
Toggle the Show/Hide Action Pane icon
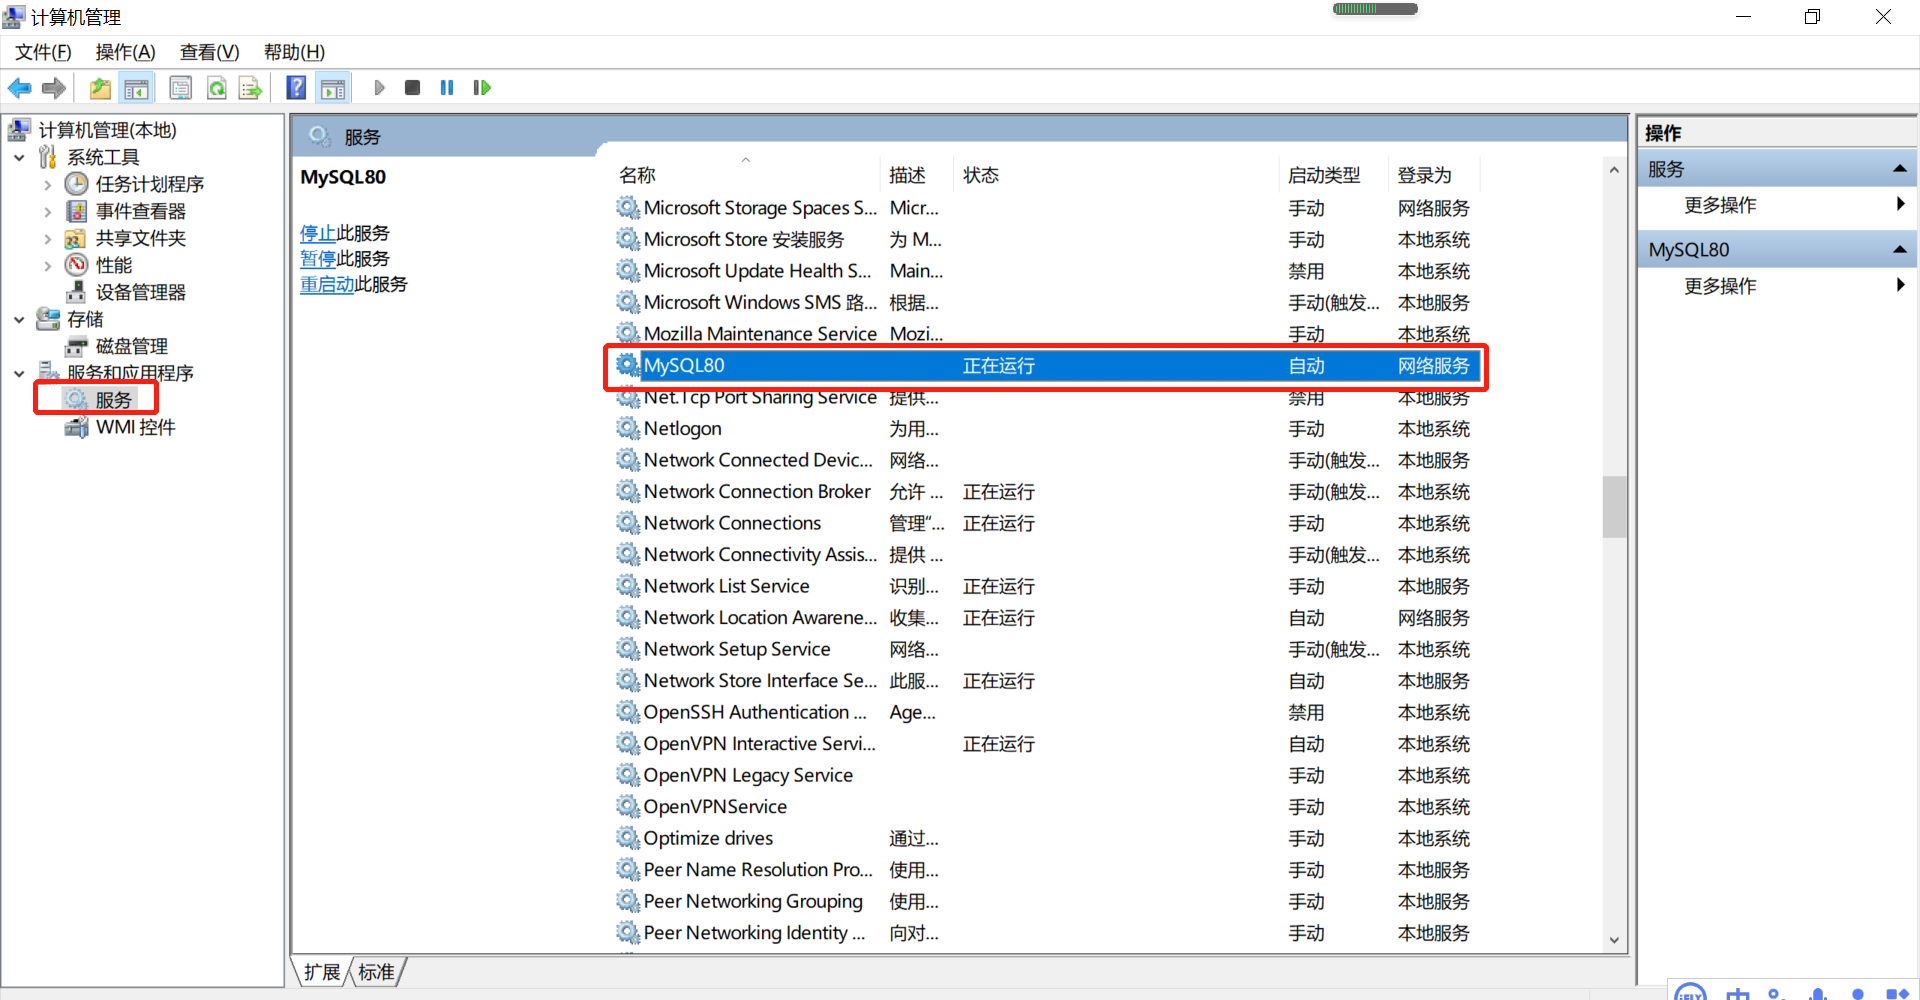[333, 88]
